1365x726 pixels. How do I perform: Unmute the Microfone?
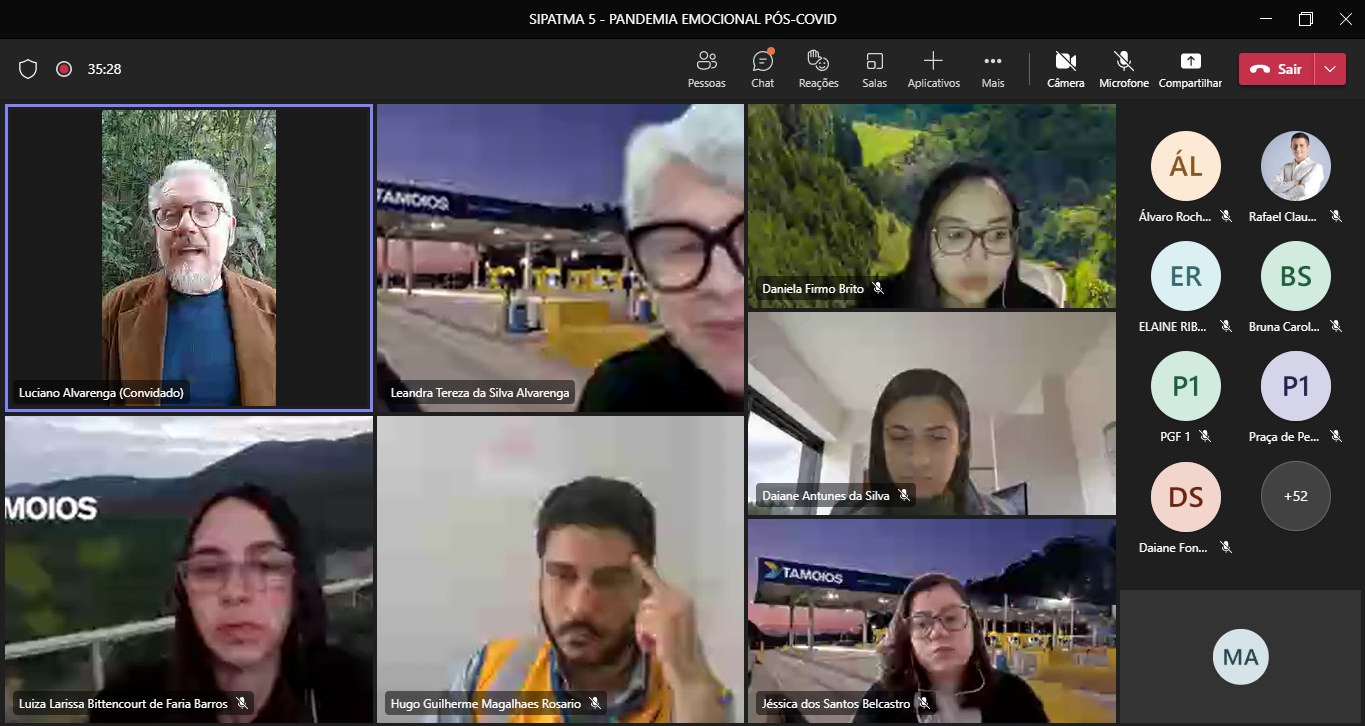tap(1124, 68)
